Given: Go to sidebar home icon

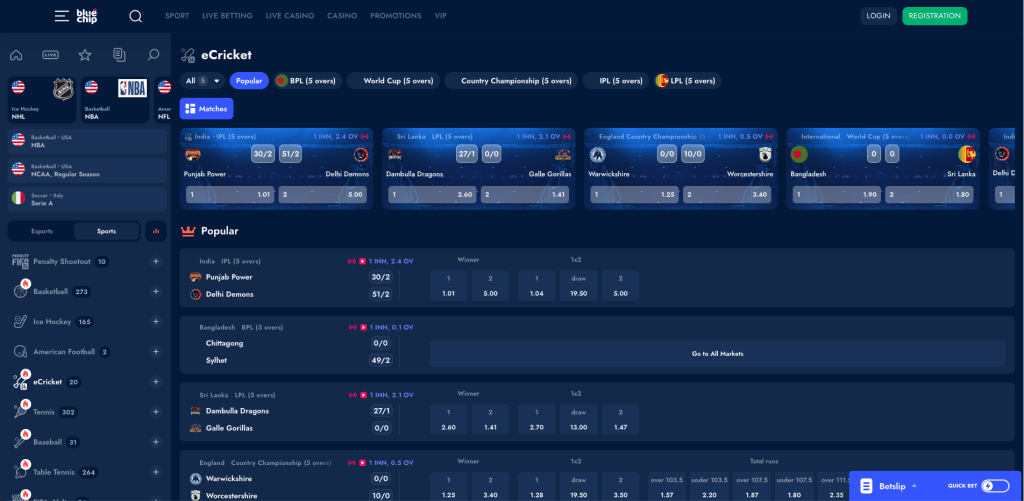Looking at the screenshot, I should pyautogui.click(x=16, y=55).
